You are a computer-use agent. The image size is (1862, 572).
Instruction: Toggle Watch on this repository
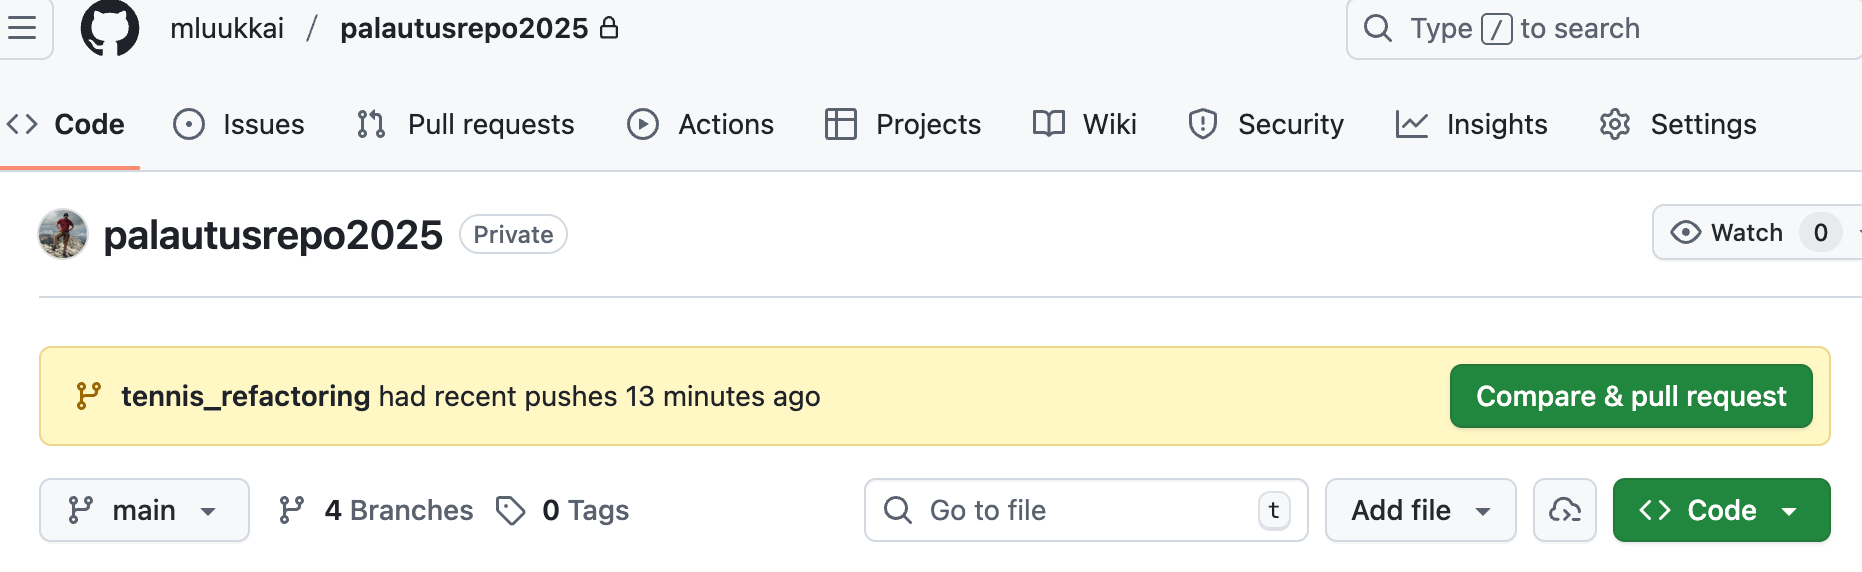point(1728,232)
